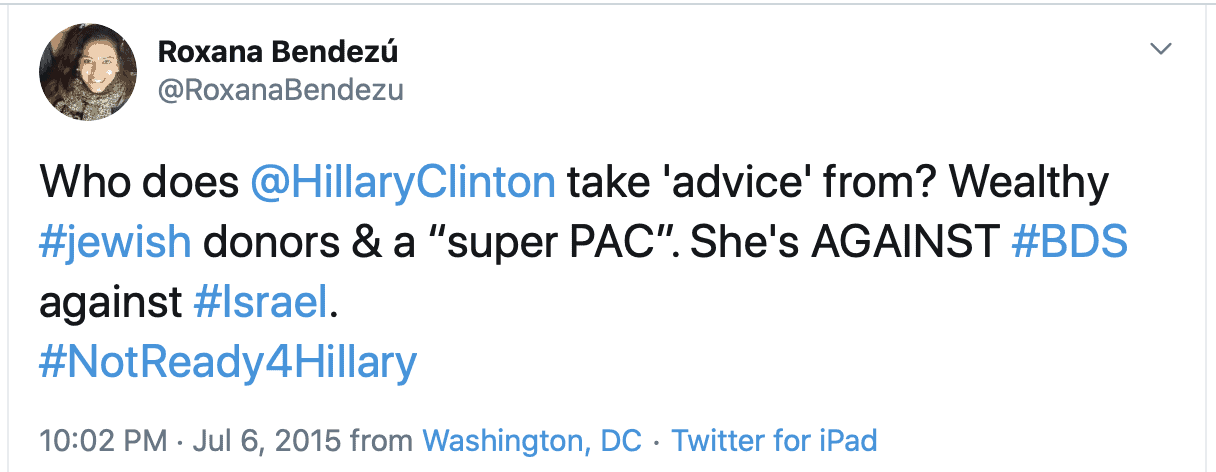Viewport: 1216px width, 472px height.
Task: Follow the #jewish hashtag
Action: pos(117,243)
